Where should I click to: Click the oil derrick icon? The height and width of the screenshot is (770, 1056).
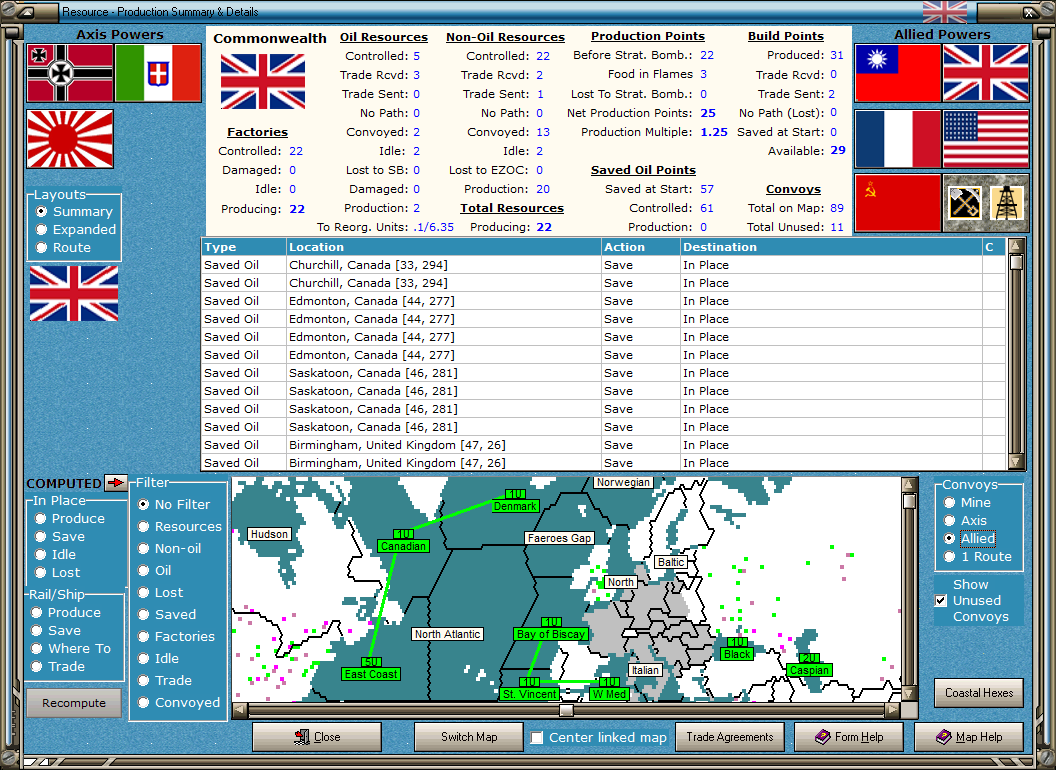point(1007,203)
